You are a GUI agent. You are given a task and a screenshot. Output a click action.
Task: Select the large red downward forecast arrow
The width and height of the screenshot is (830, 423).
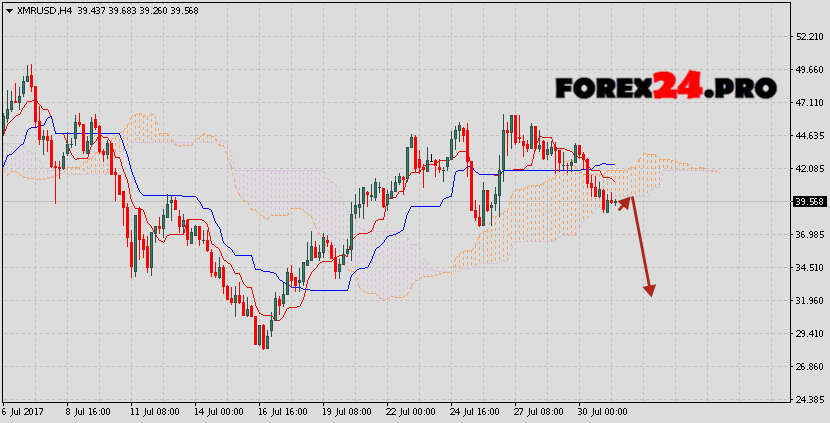pos(641,248)
